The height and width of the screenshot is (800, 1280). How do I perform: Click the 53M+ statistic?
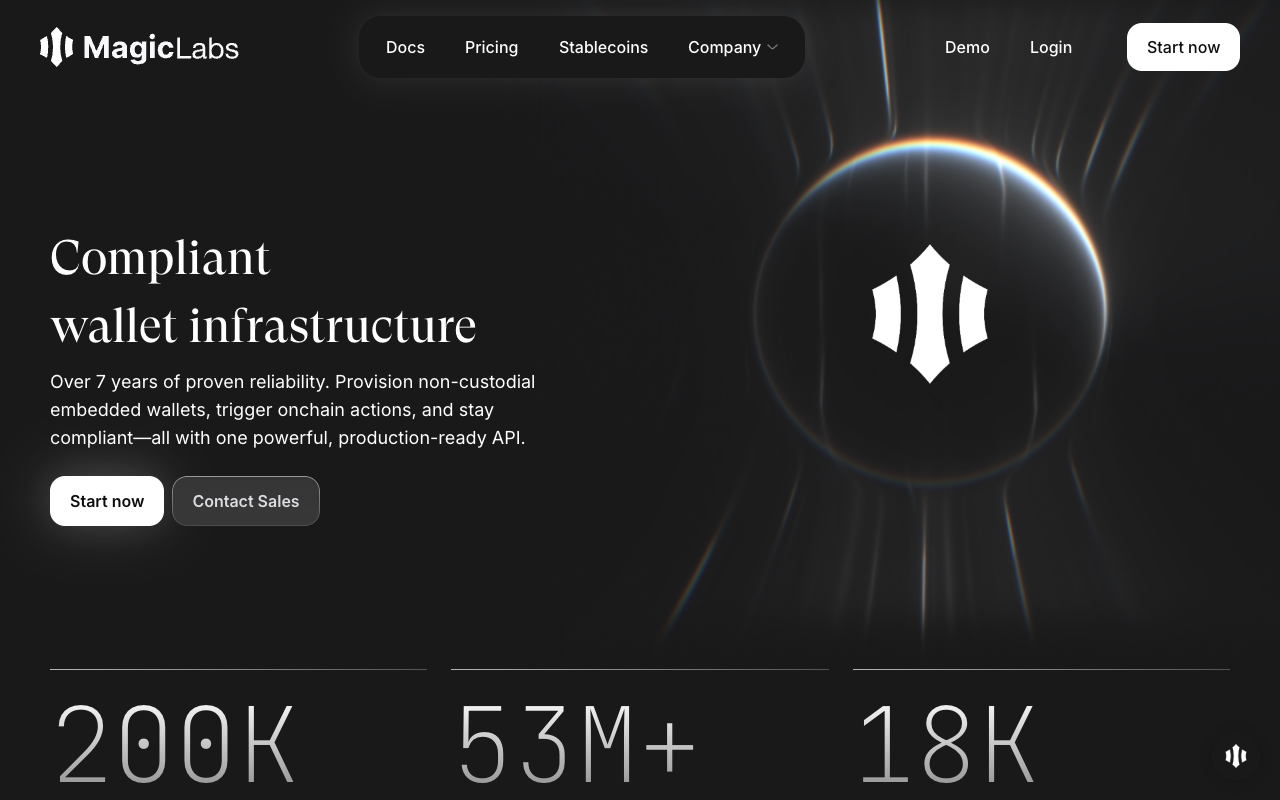click(x=577, y=745)
